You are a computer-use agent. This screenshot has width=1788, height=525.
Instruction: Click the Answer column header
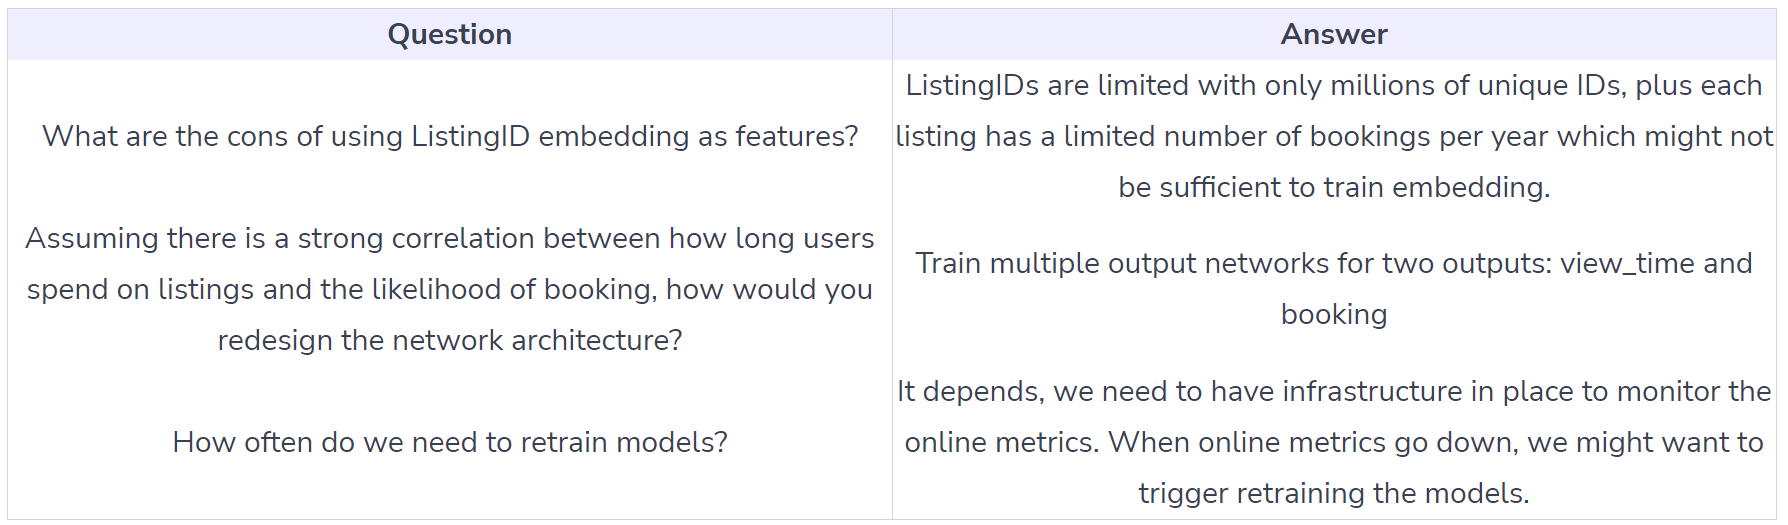(x=1334, y=35)
